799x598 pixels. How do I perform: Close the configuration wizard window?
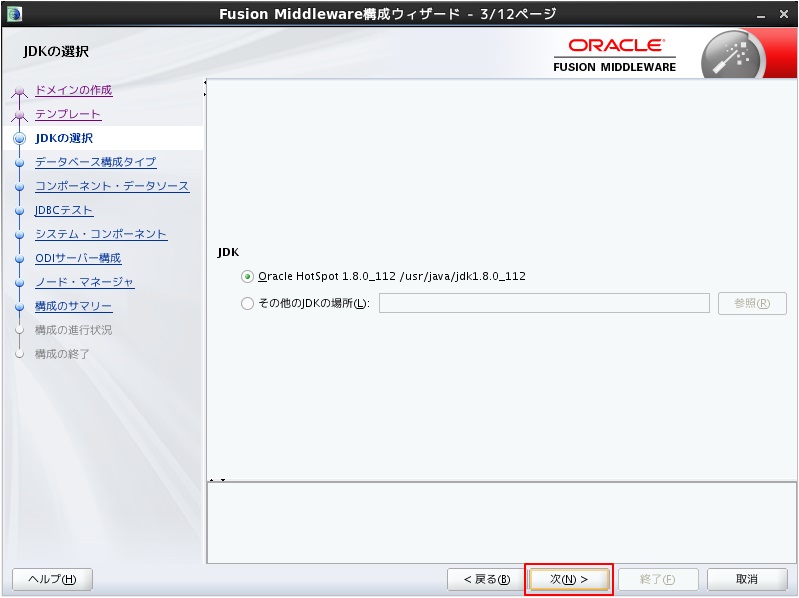point(784,14)
